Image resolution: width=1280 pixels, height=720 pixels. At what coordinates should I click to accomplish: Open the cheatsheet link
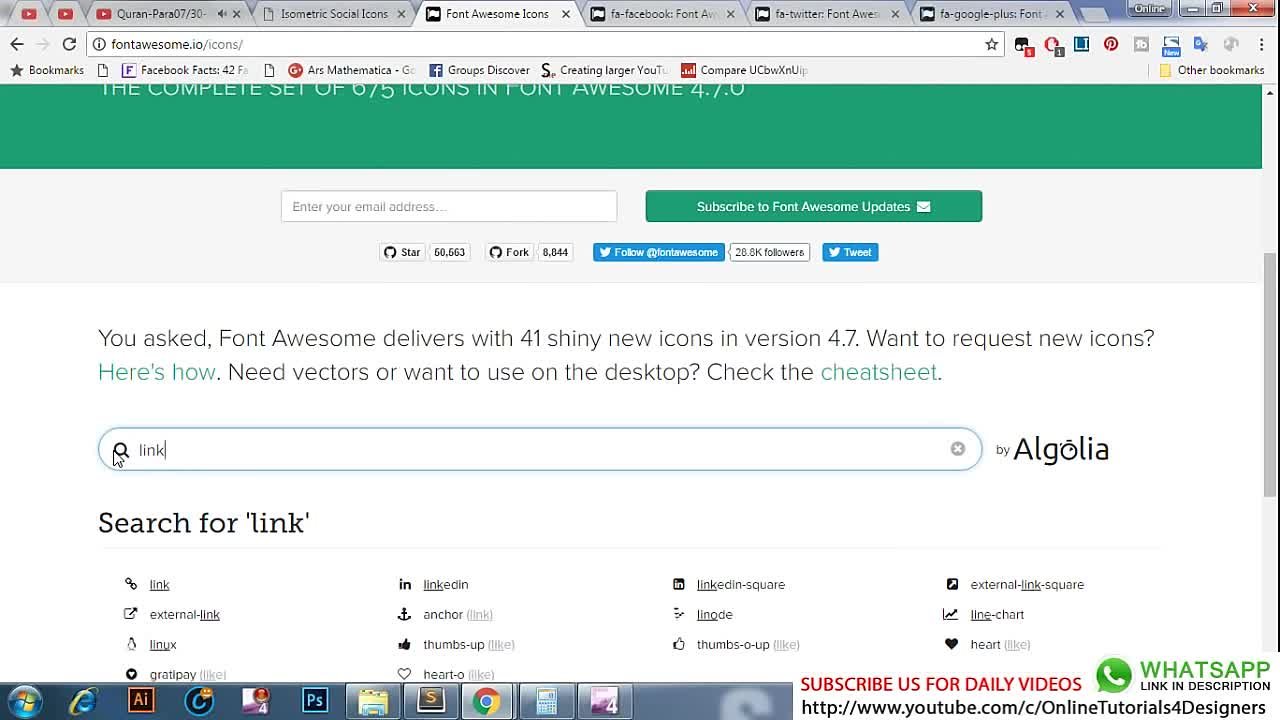879,372
